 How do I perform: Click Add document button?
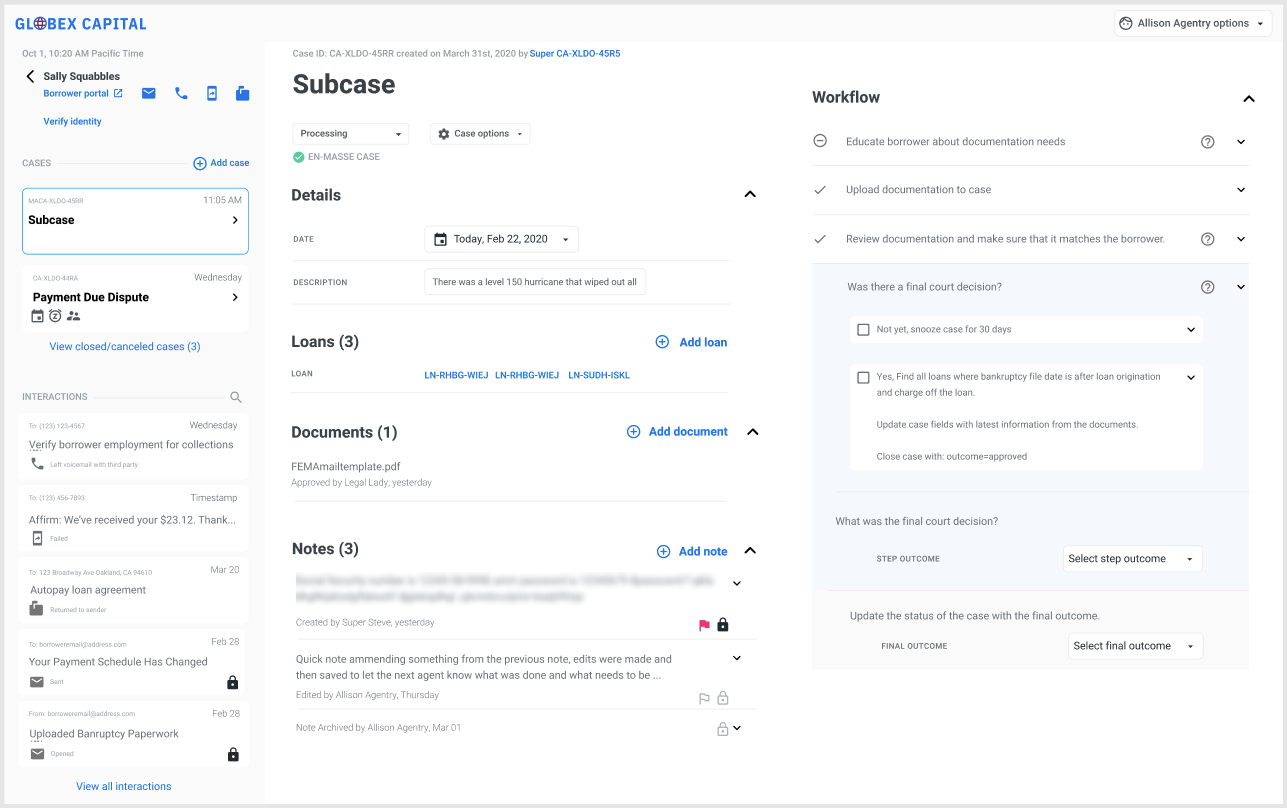(677, 432)
